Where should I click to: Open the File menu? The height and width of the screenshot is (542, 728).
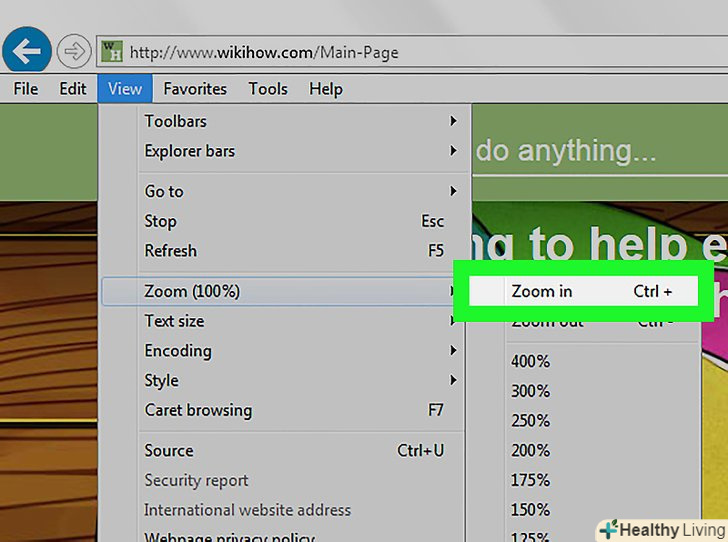pyautogui.click(x=26, y=89)
